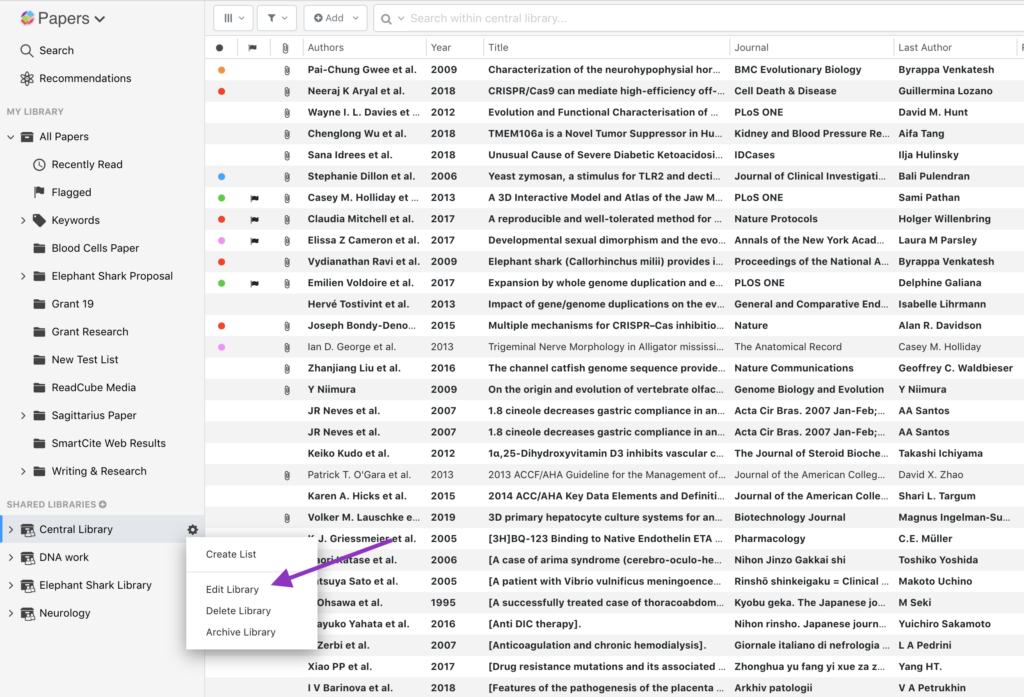Select Archive Library menu entry

pyautogui.click(x=240, y=632)
